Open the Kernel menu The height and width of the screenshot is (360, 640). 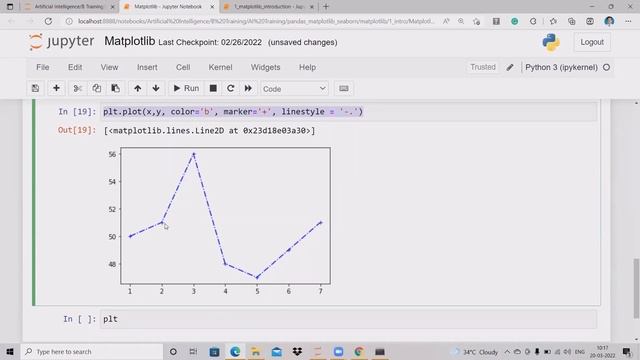(220, 67)
